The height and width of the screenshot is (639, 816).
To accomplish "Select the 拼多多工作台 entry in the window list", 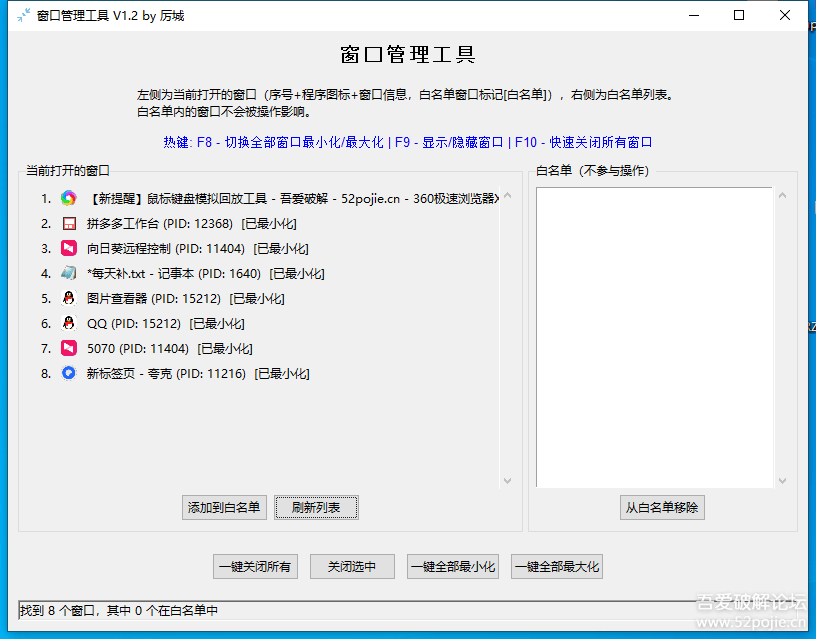I will (x=200, y=223).
